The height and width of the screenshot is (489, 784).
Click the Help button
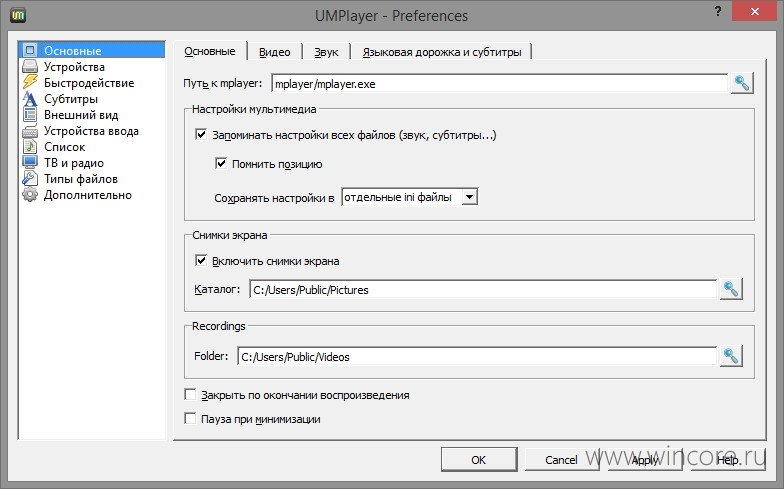(x=728, y=460)
